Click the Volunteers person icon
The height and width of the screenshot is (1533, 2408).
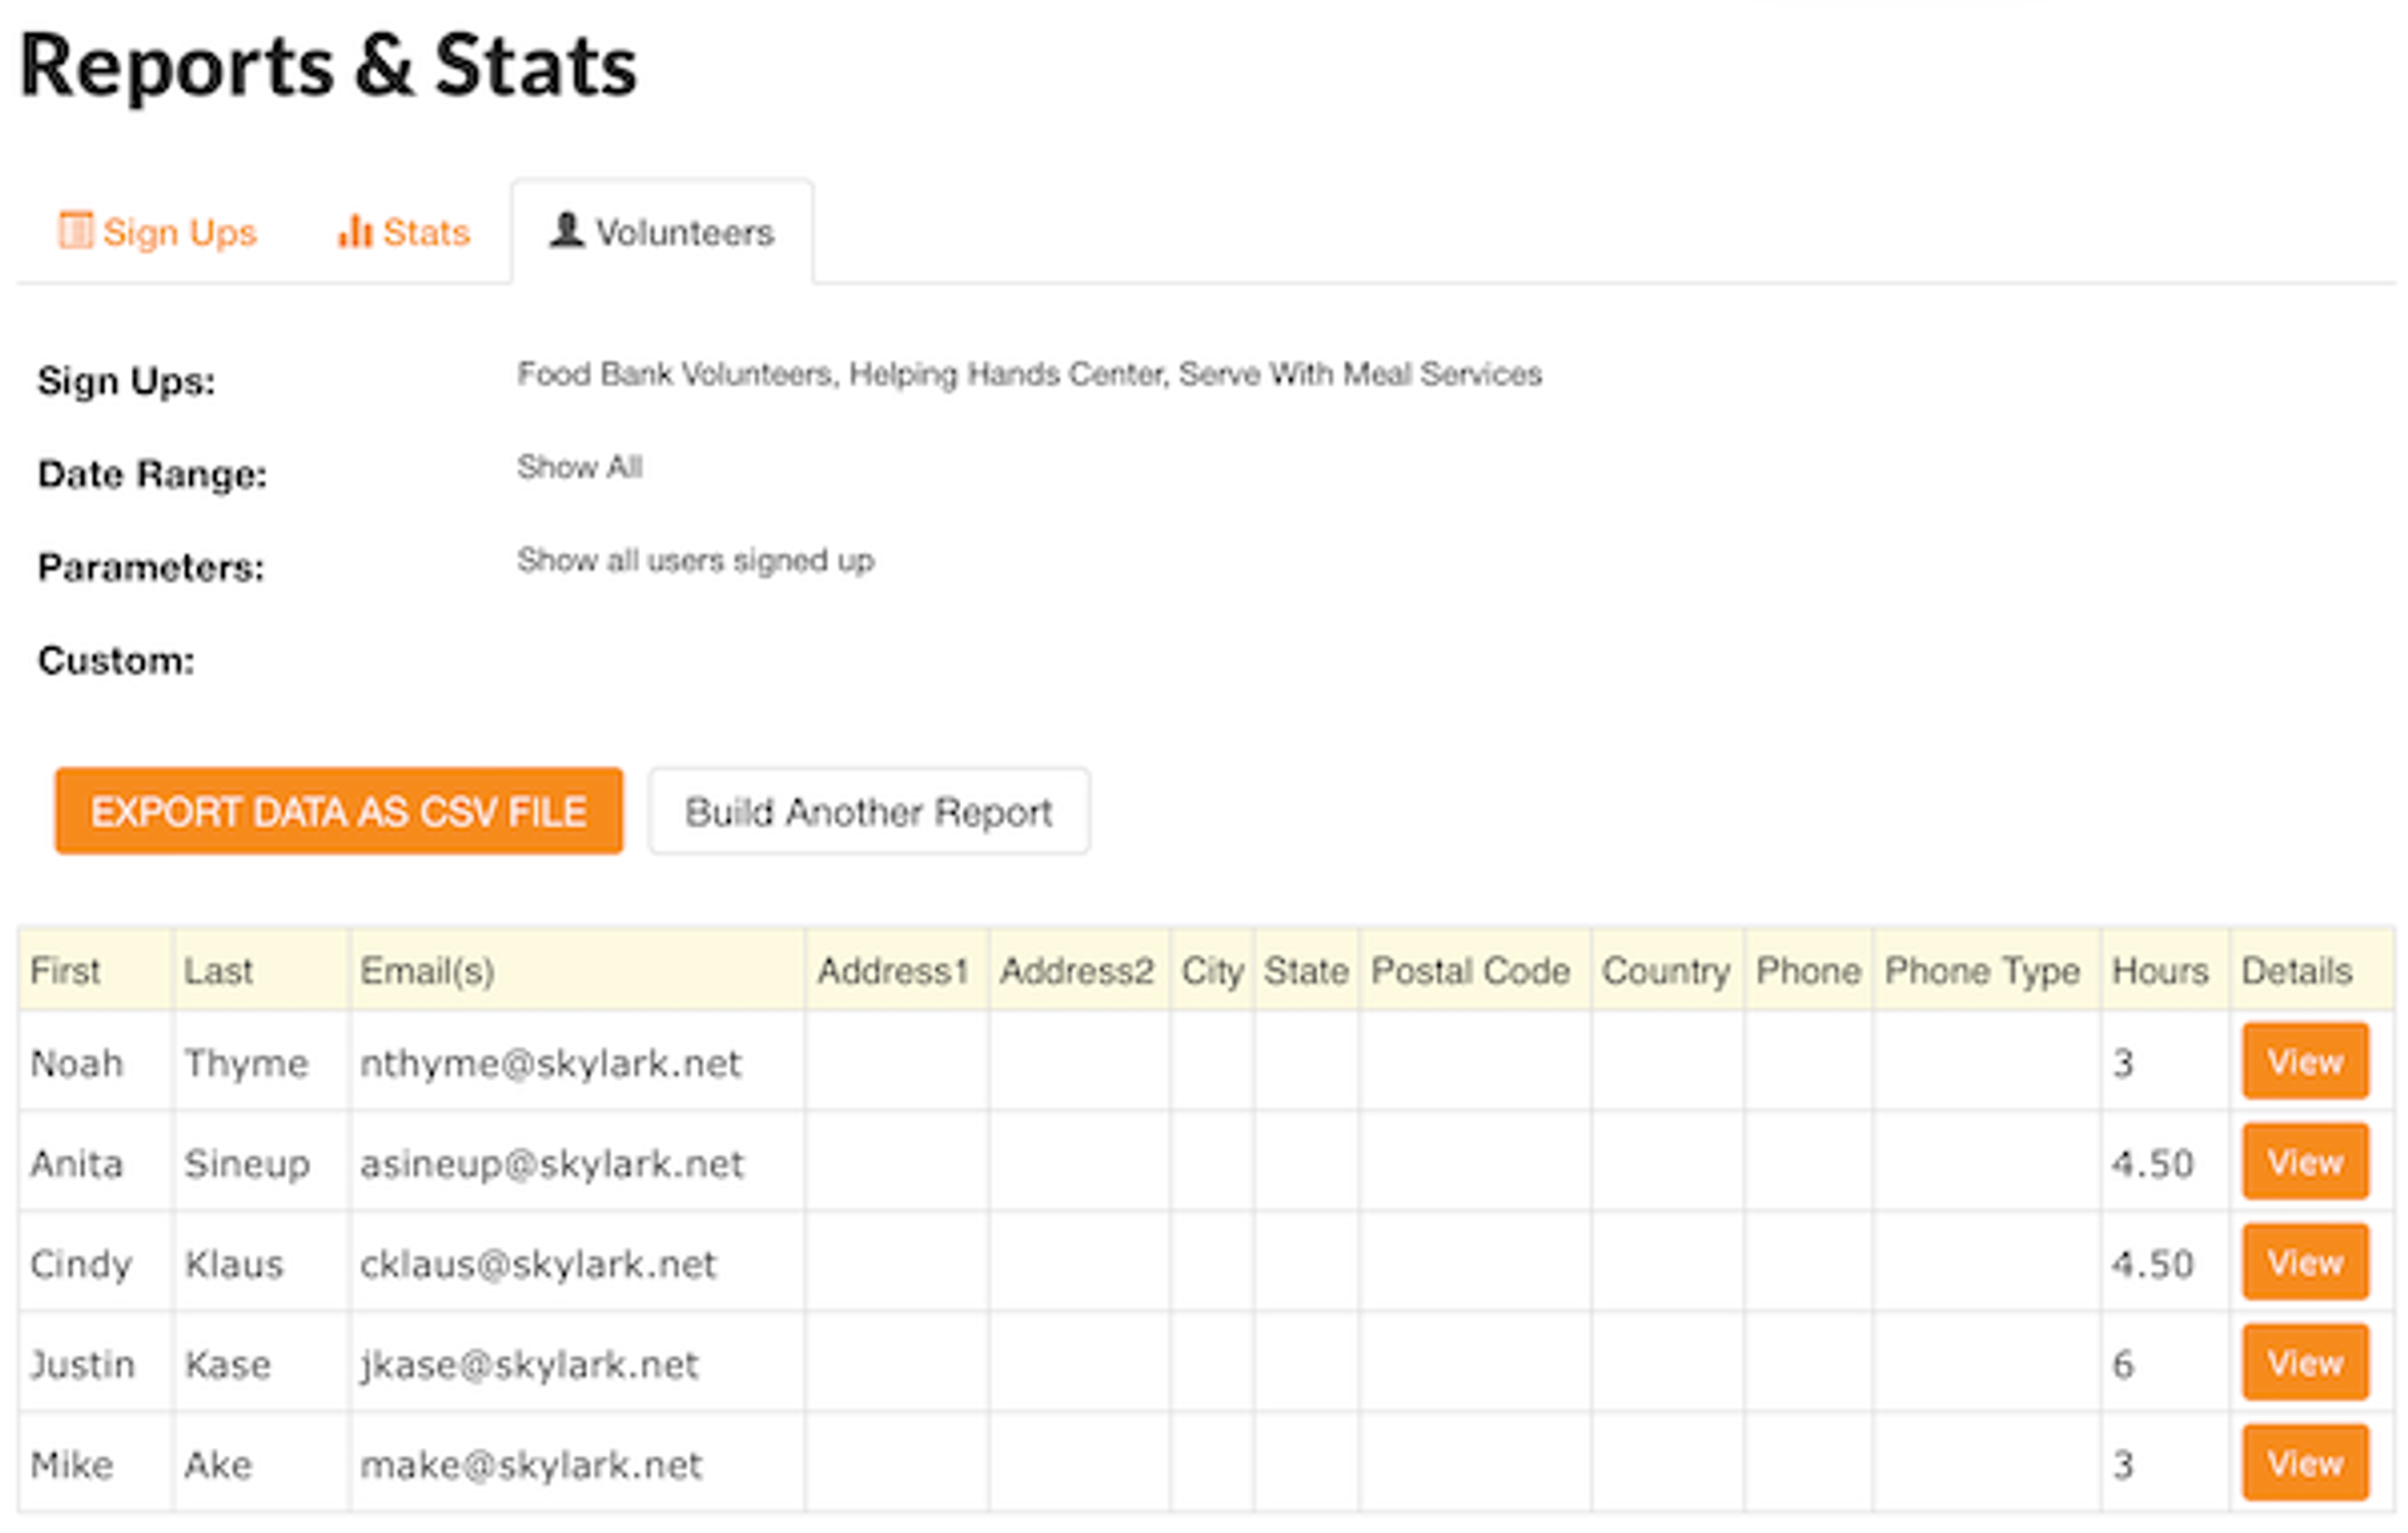[566, 230]
